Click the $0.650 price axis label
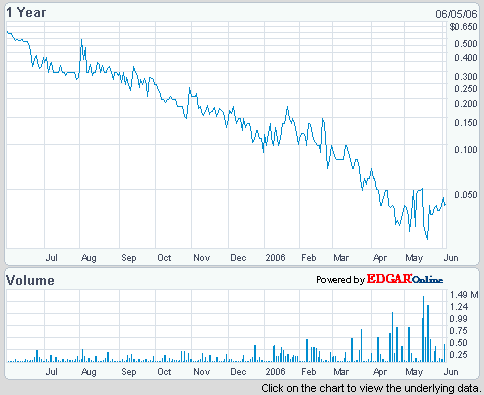Image resolution: width=484 pixels, height=395 pixels. tap(463, 27)
